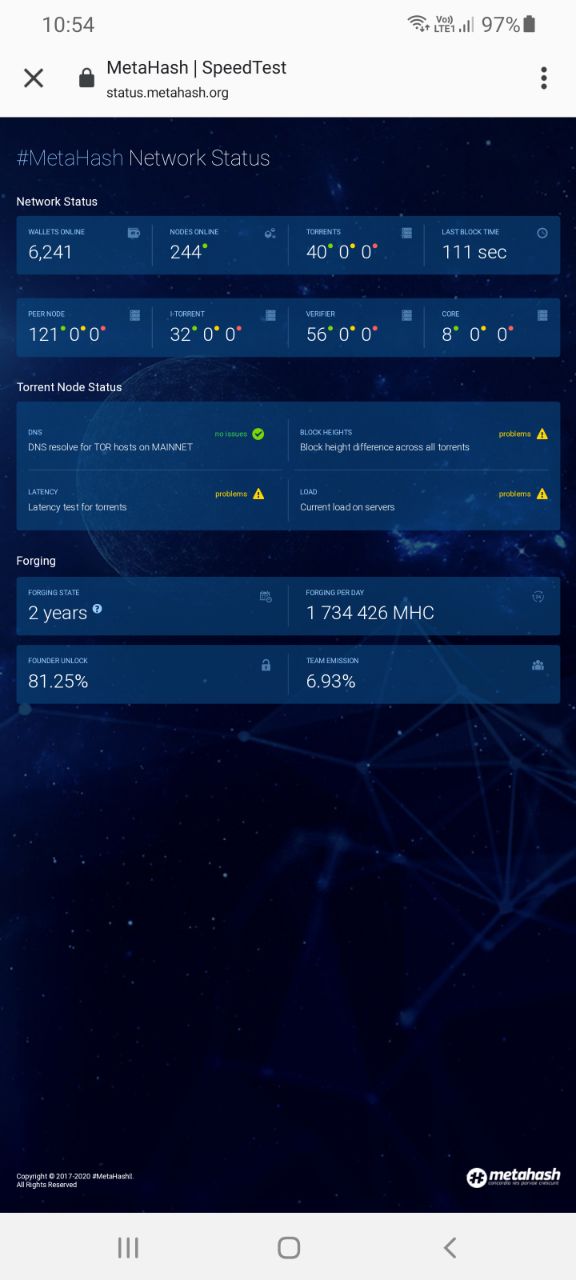Tap 'Block height difference across all torrents'

[385, 447]
